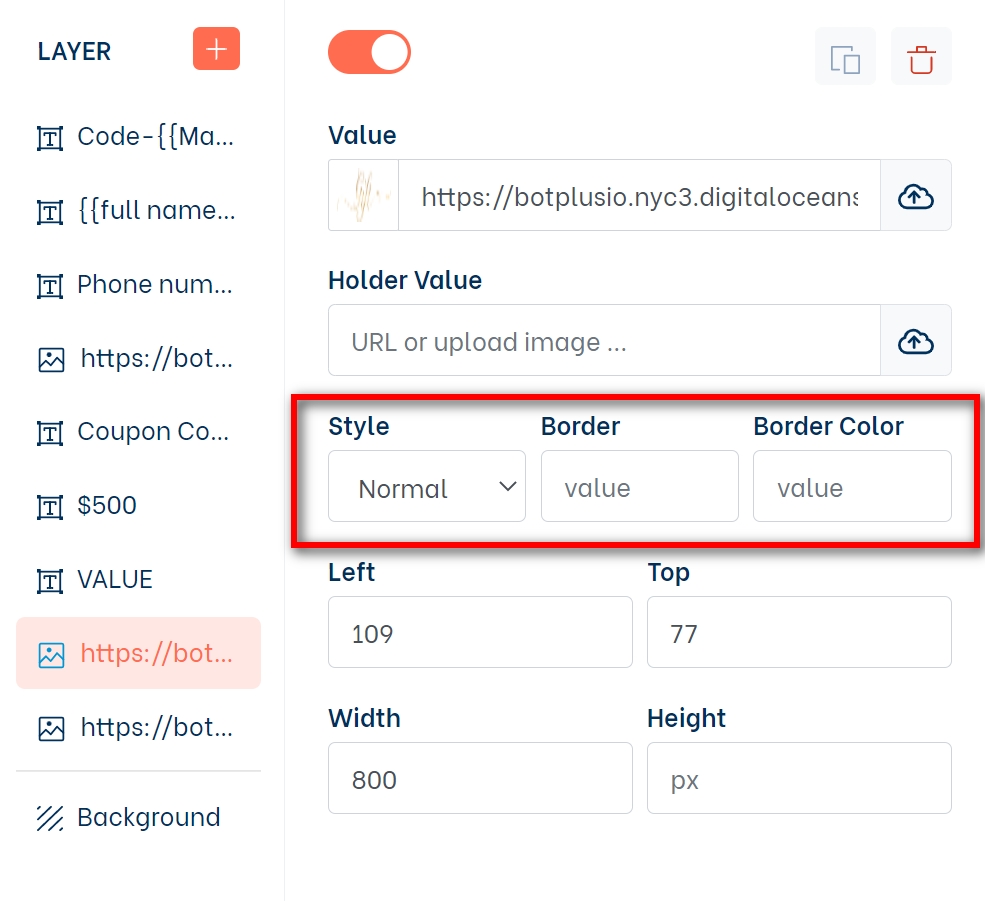Image resolution: width=985 pixels, height=901 pixels.
Task: Click the Width field showing 800
Action: (480, 779)
